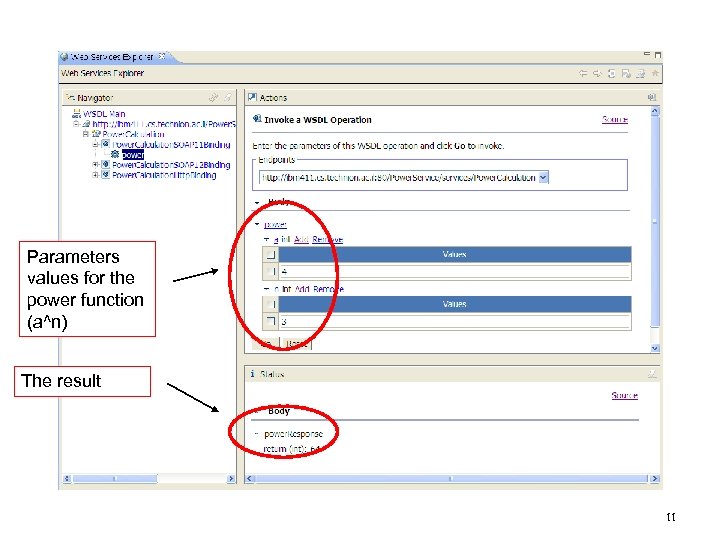The height and width of the screenshot is (540, 720).
Task: Click the second icon in Navigator header
Action: [227, 97]
